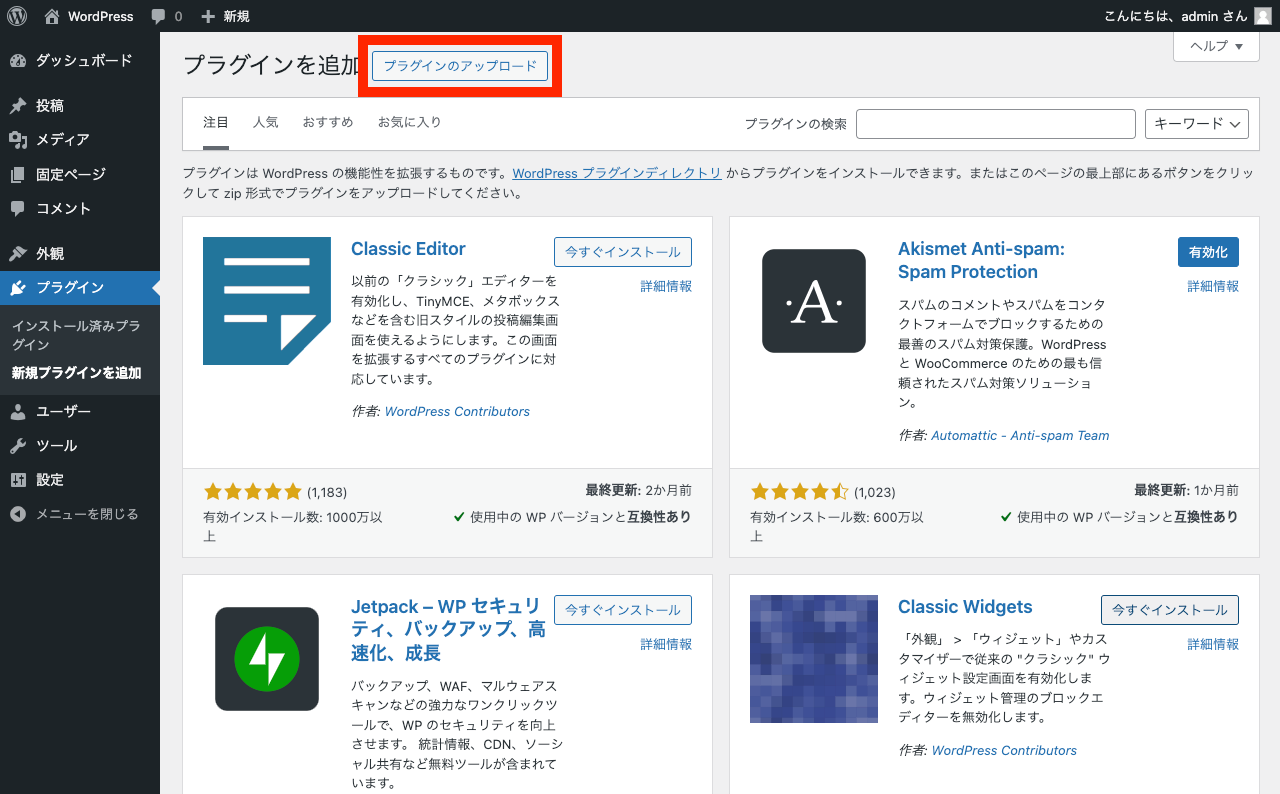This screenshot has width=1280, height=794.
Task: Open 設定 menu label
Action: tap(50, 480)
